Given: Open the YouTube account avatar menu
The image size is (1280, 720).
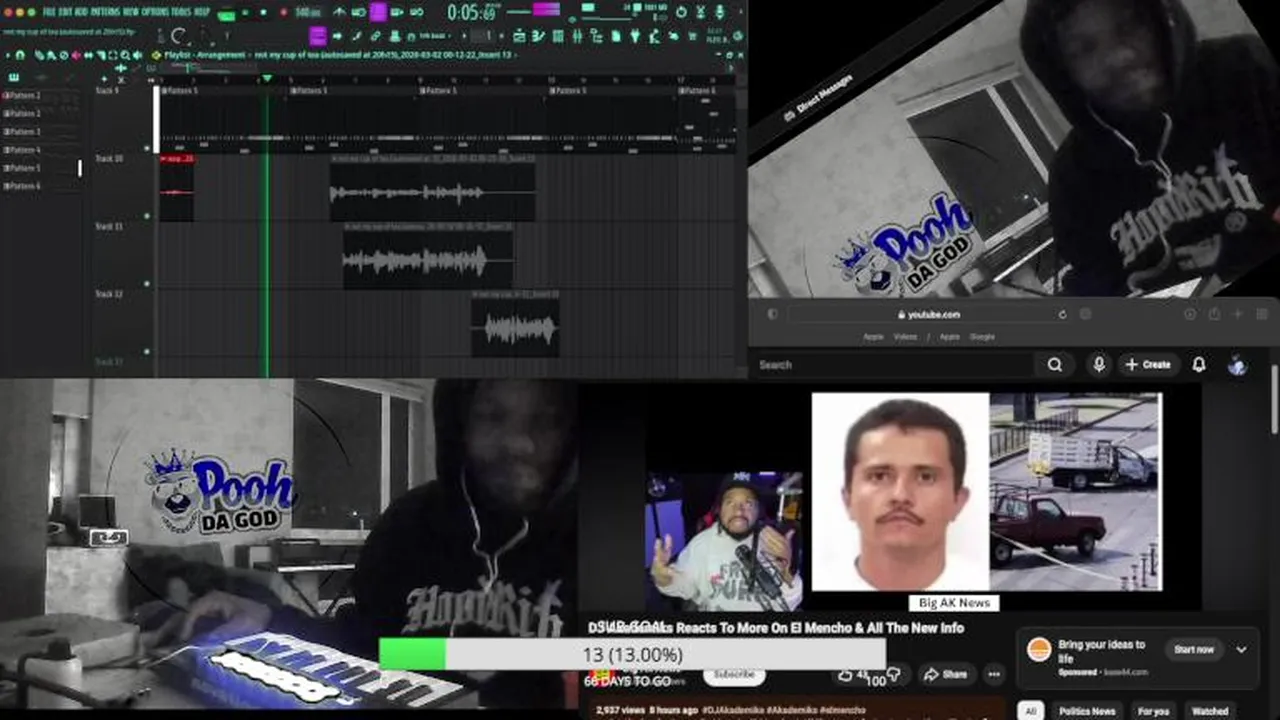Looking at the screenshot, I should [x=1237, y=365].
